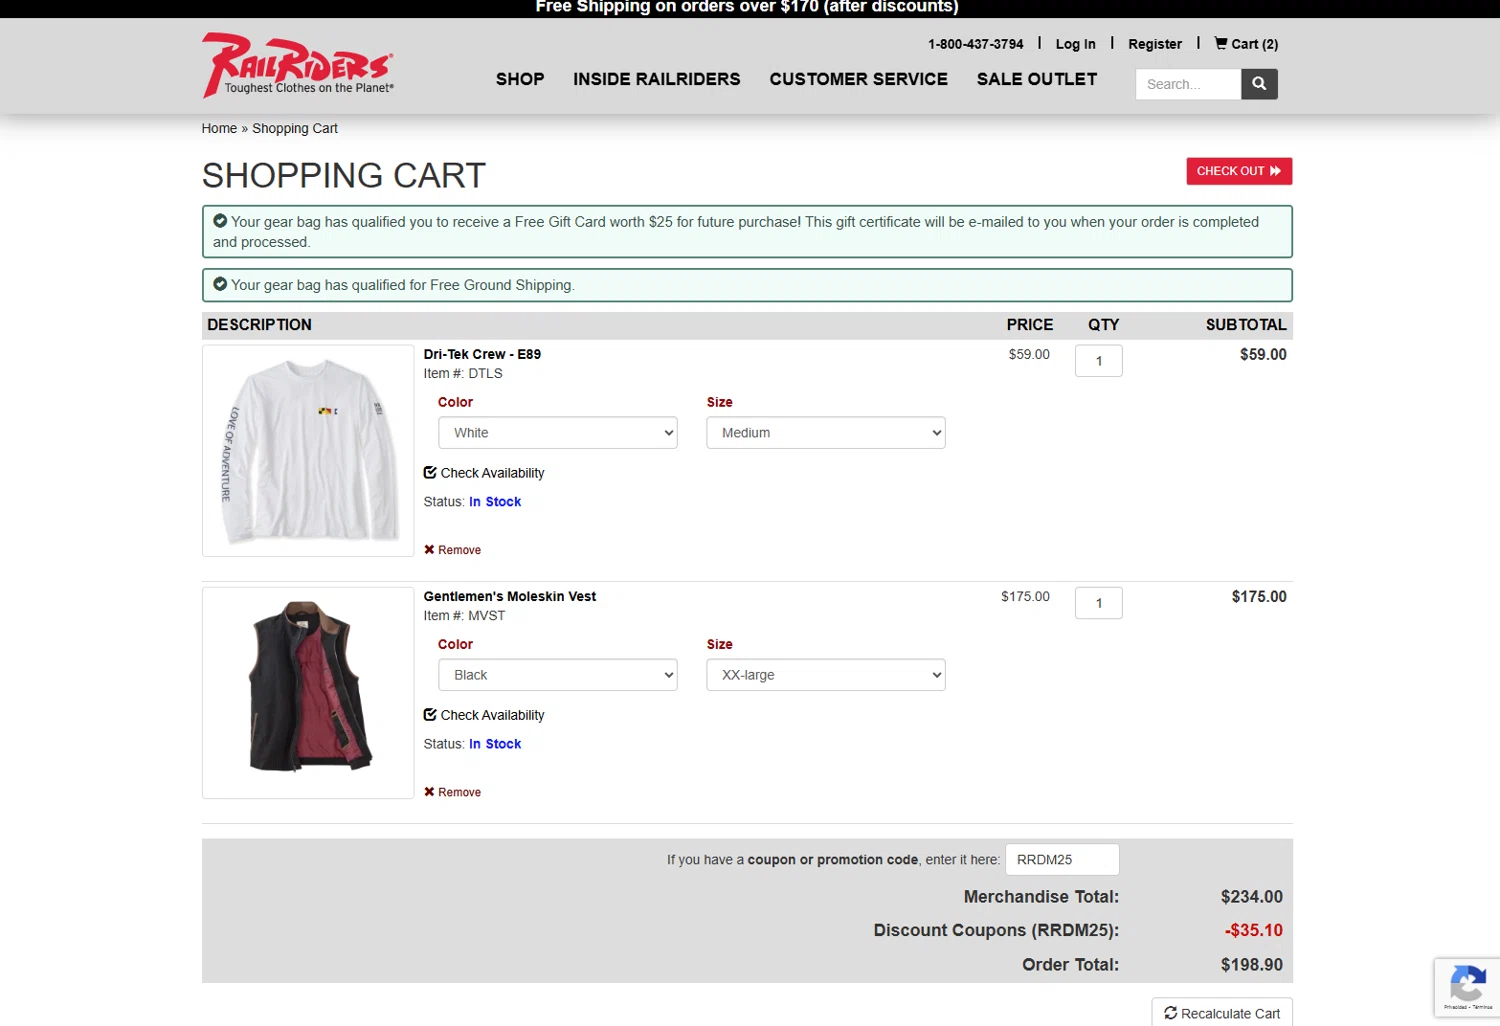1500x1026 pixels.
Task: Click the reCAPTCHA badge
Action: pyautogui.click(x=1467, y=988)
